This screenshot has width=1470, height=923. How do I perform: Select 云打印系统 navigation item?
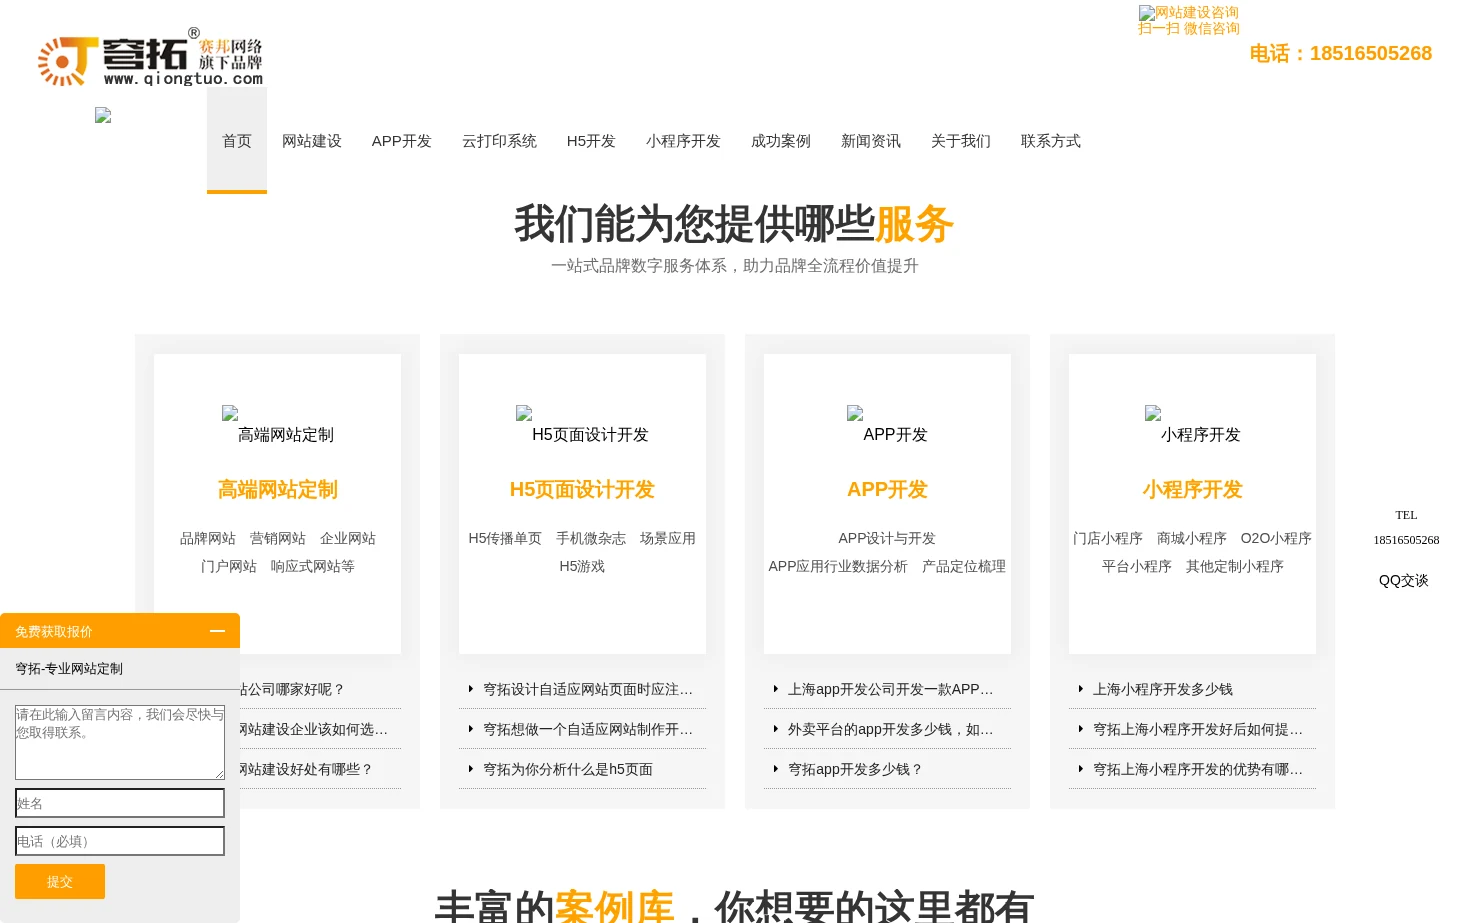coord(500,141)
